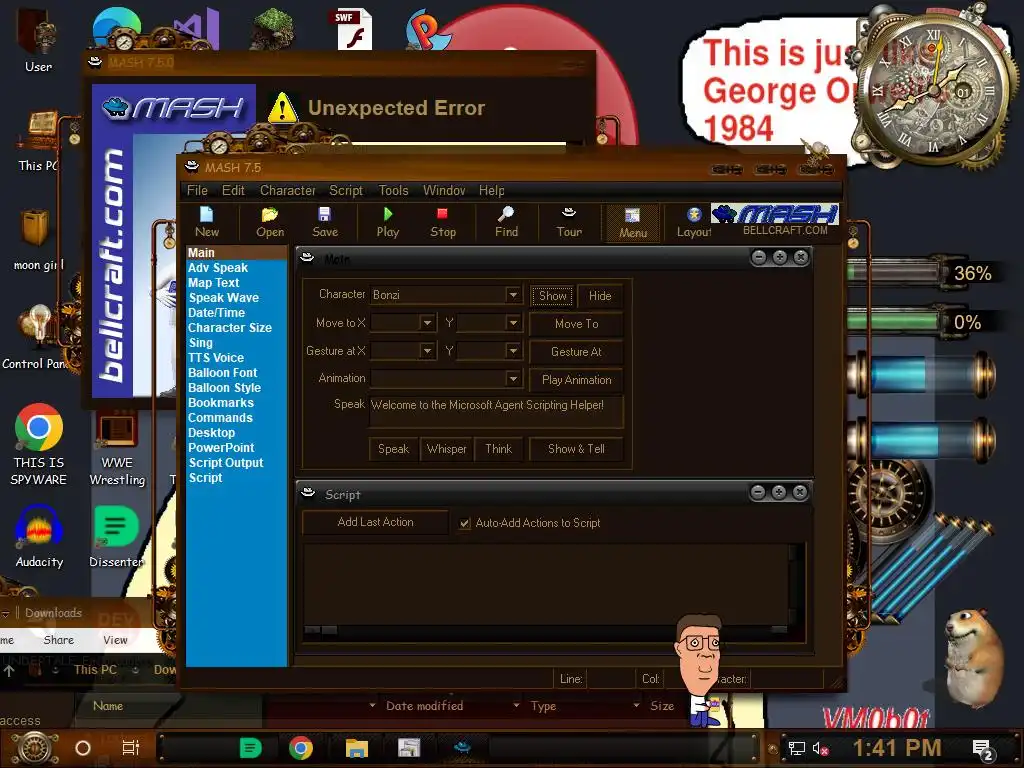1024x768 pixels.
Task: Open the Dissenter desktop icon
Action: click(x=116, y=537)
